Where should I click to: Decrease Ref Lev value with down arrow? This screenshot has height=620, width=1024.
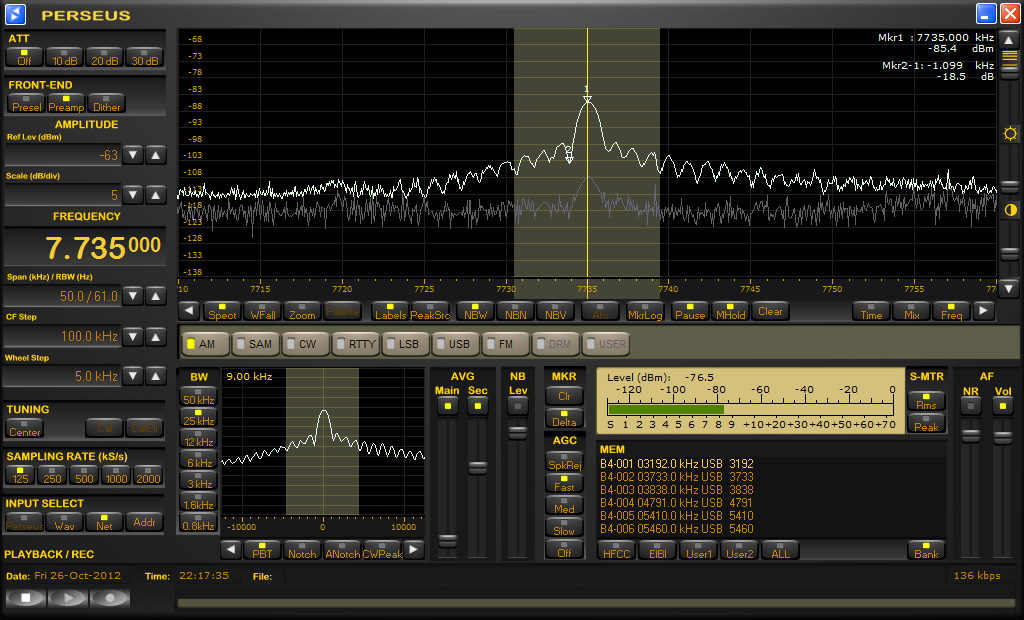(133, 155)
